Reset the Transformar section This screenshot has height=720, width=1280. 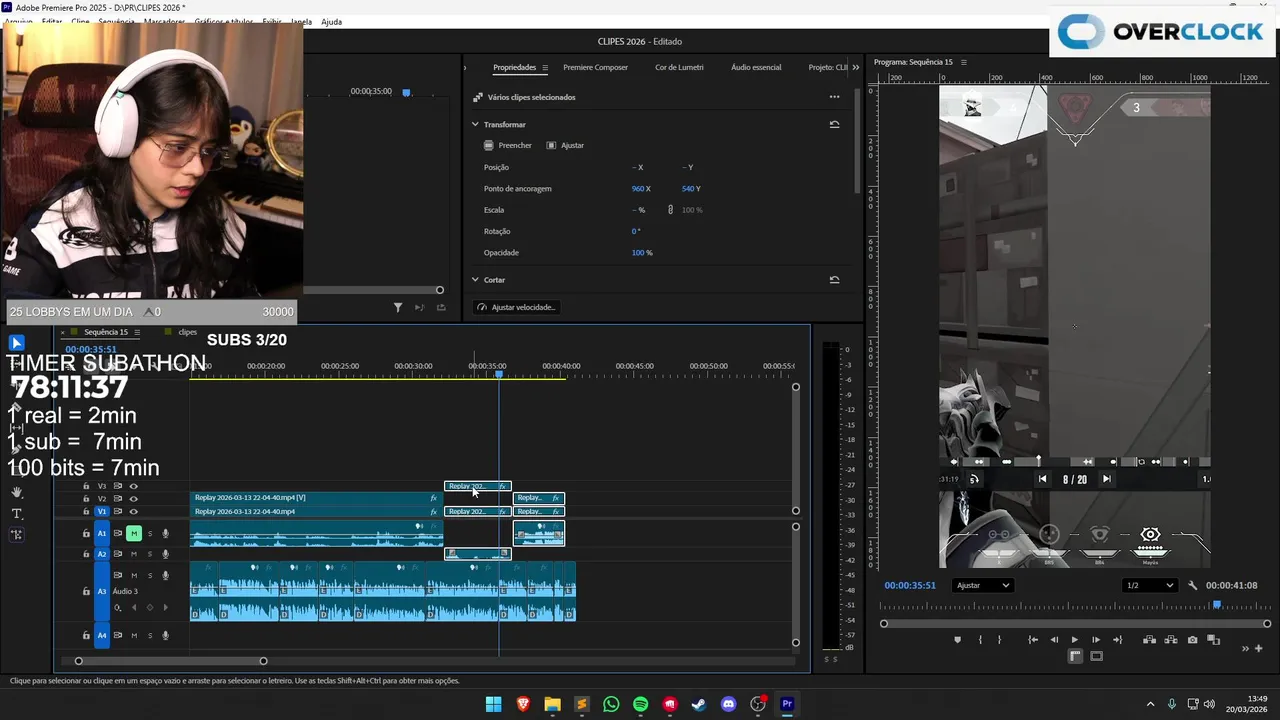(x=834, y=125)
